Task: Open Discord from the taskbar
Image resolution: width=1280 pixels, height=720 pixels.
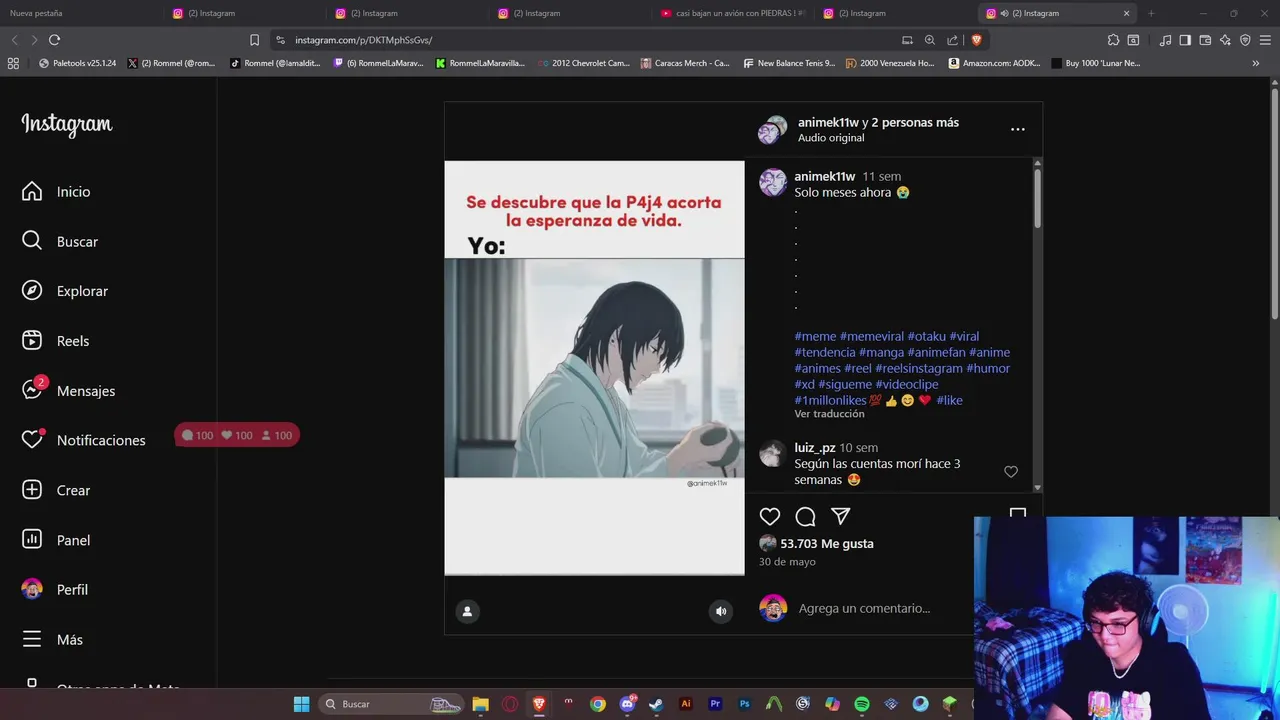Action: click(627, 704)
